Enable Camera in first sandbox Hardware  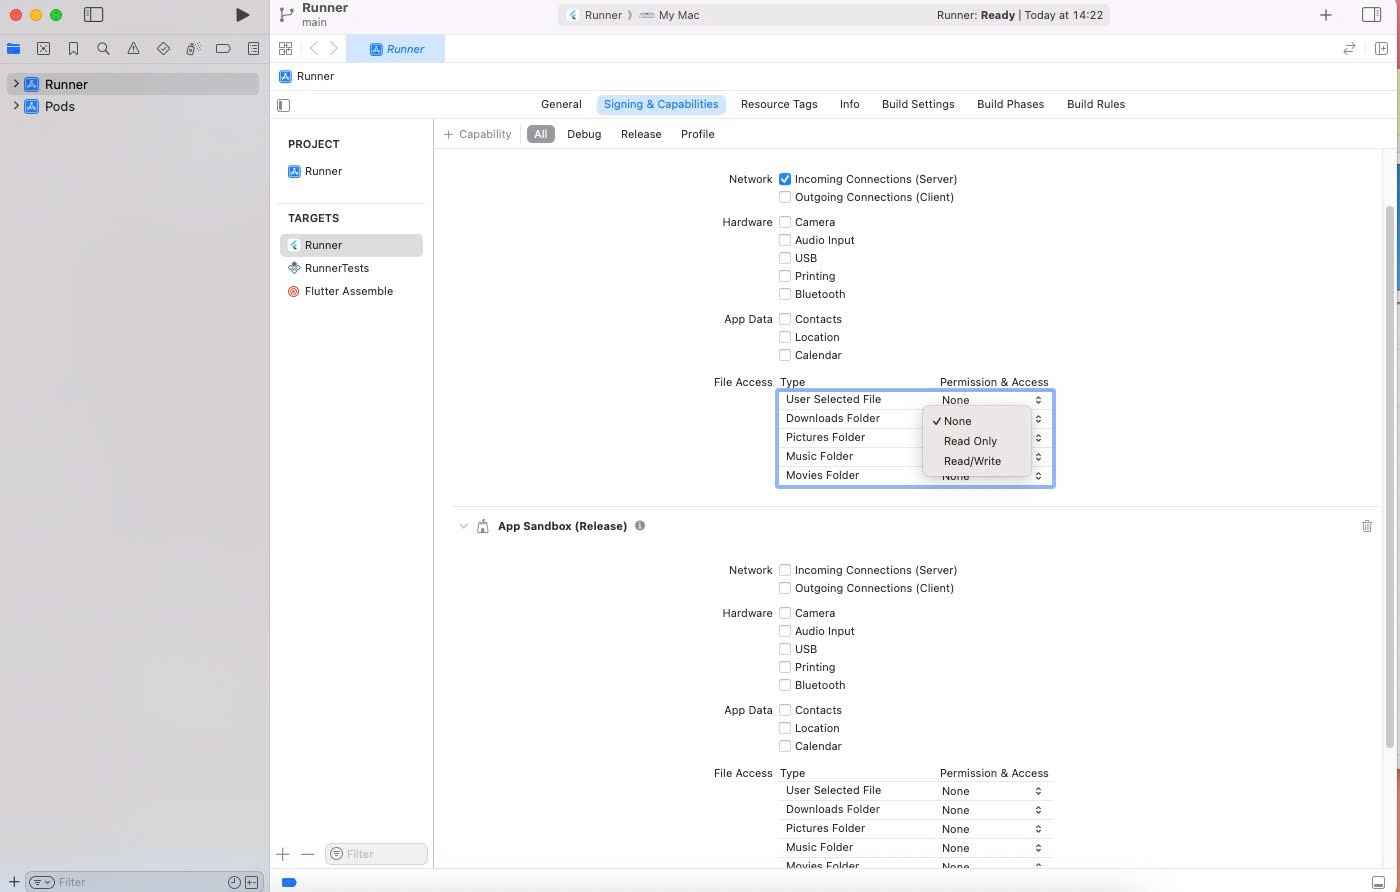click(785, 222)
